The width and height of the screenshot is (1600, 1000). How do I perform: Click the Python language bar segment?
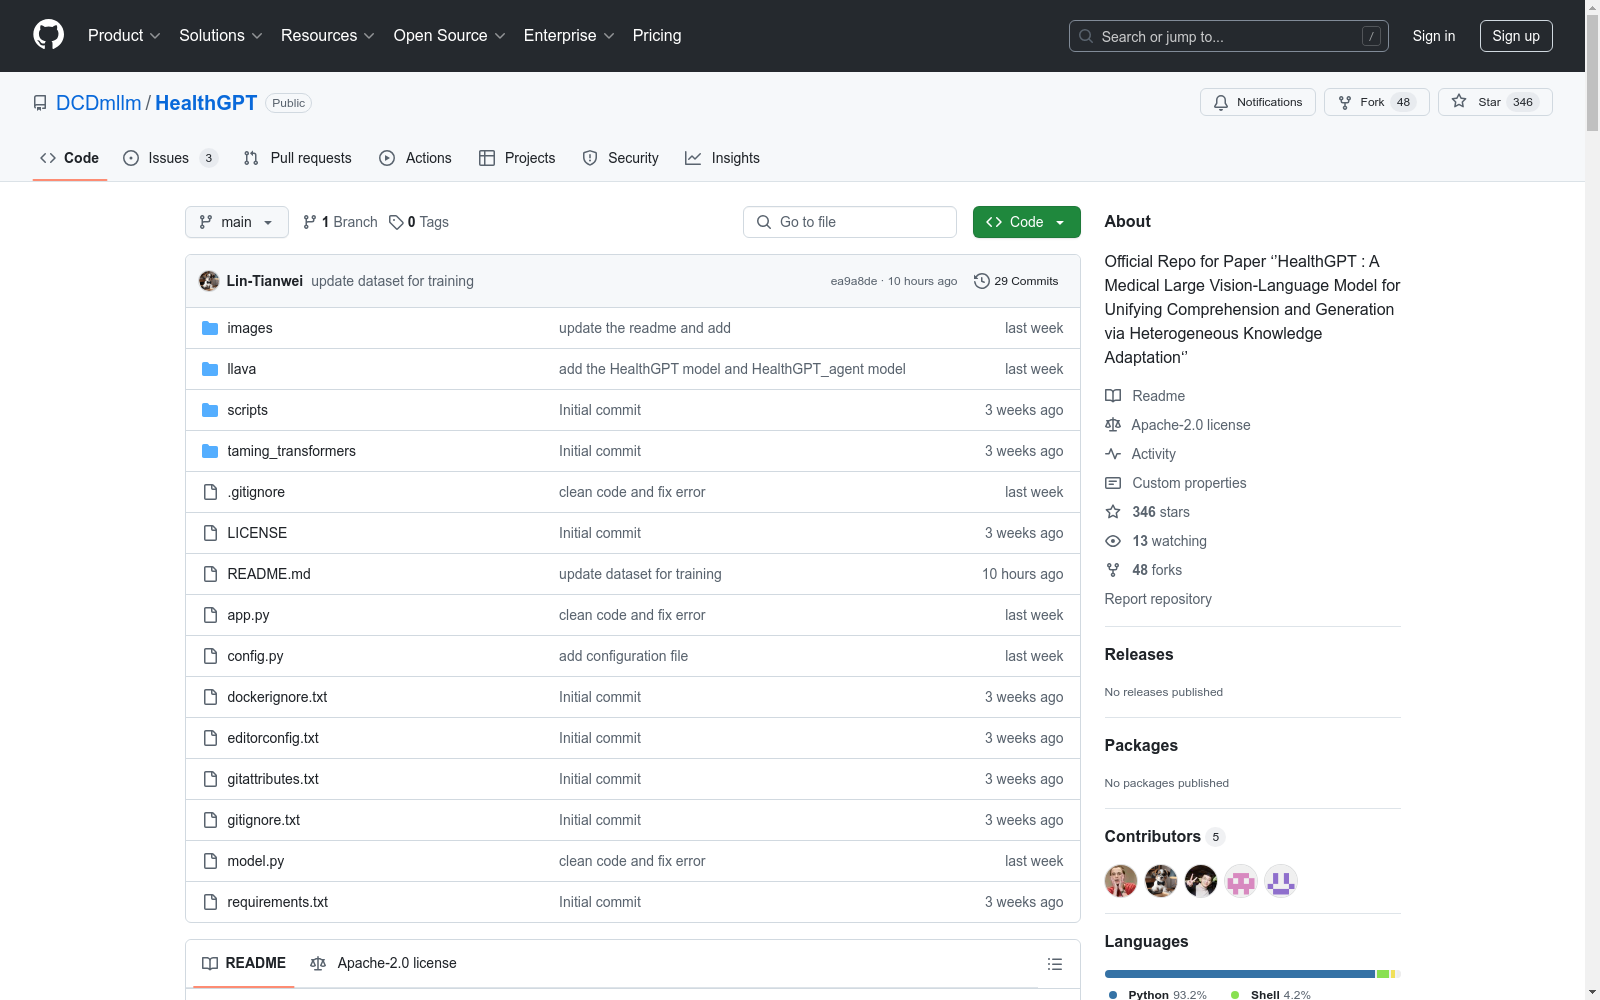point(1240,974)
